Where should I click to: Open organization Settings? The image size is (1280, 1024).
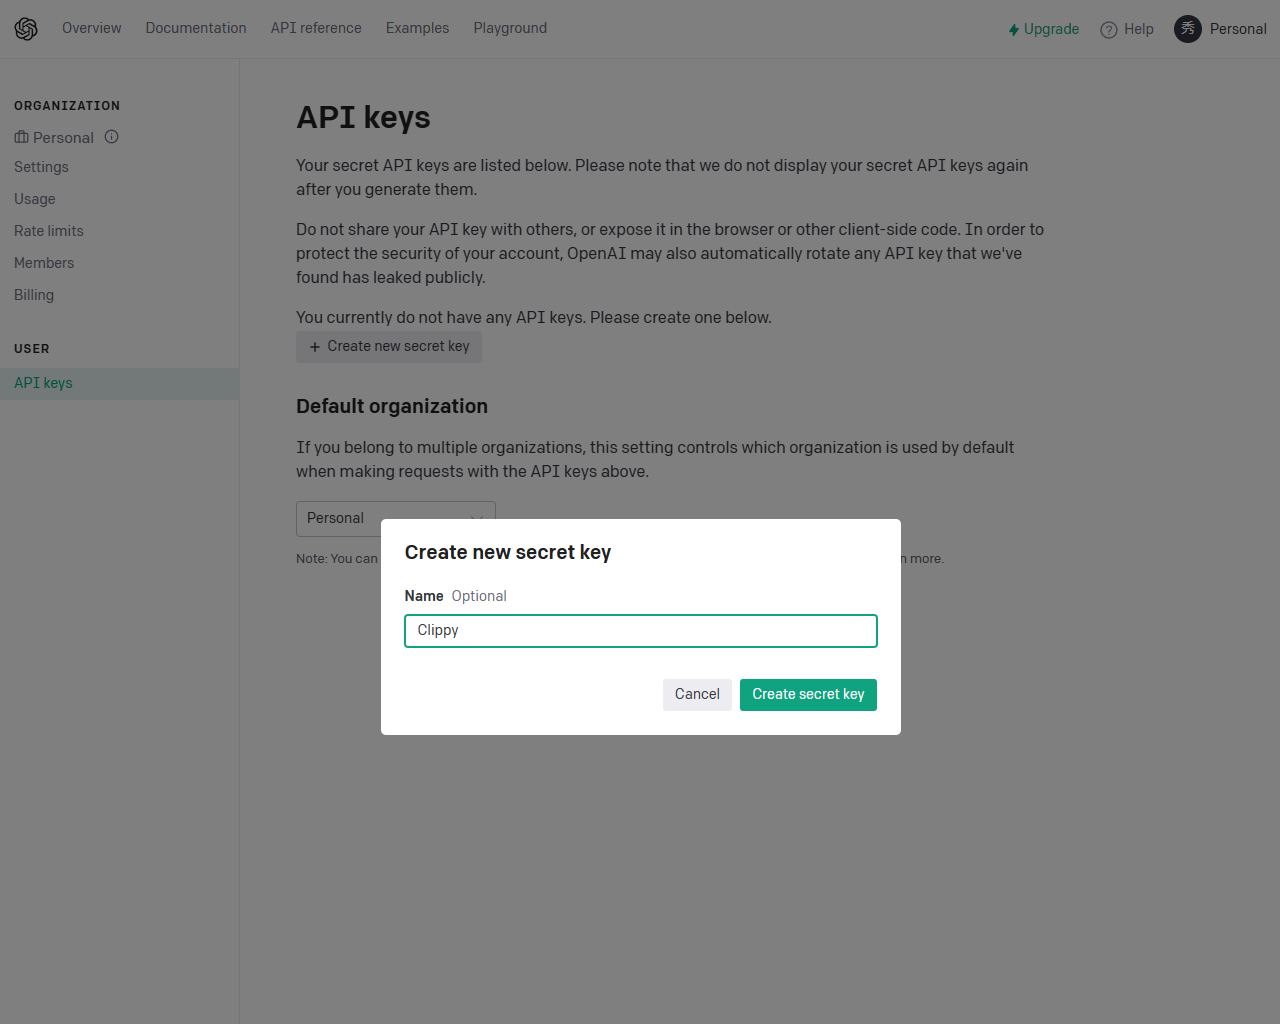41,166
